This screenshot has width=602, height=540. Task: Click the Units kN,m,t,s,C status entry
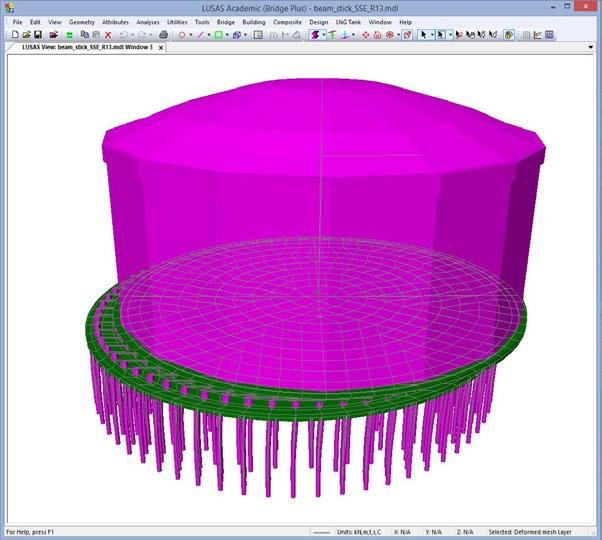(359, 532)
